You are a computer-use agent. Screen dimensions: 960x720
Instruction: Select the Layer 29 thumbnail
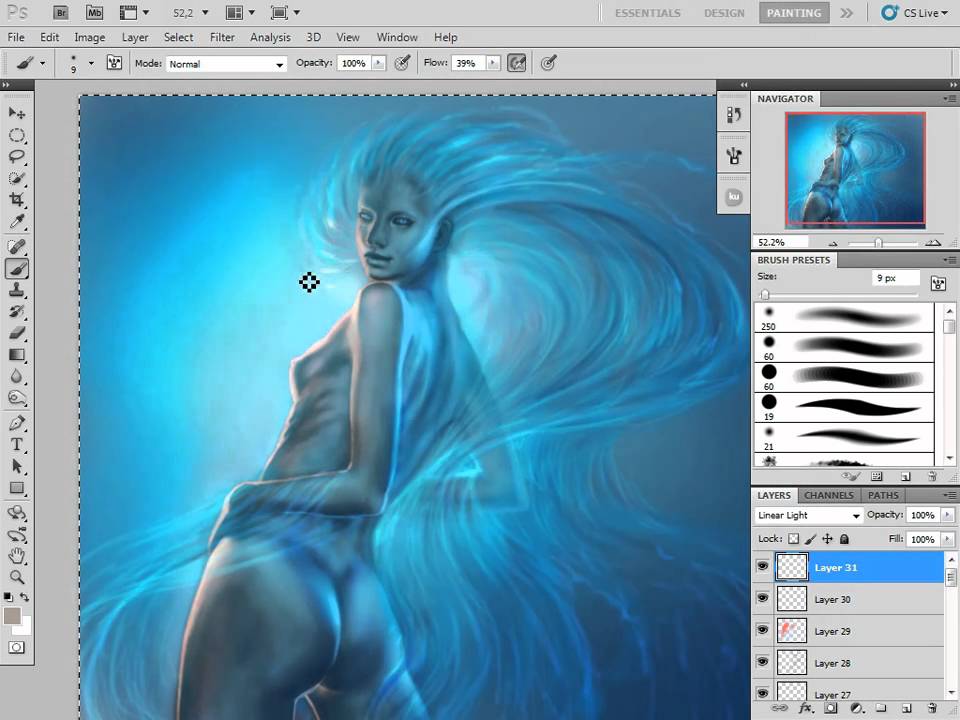792,631
